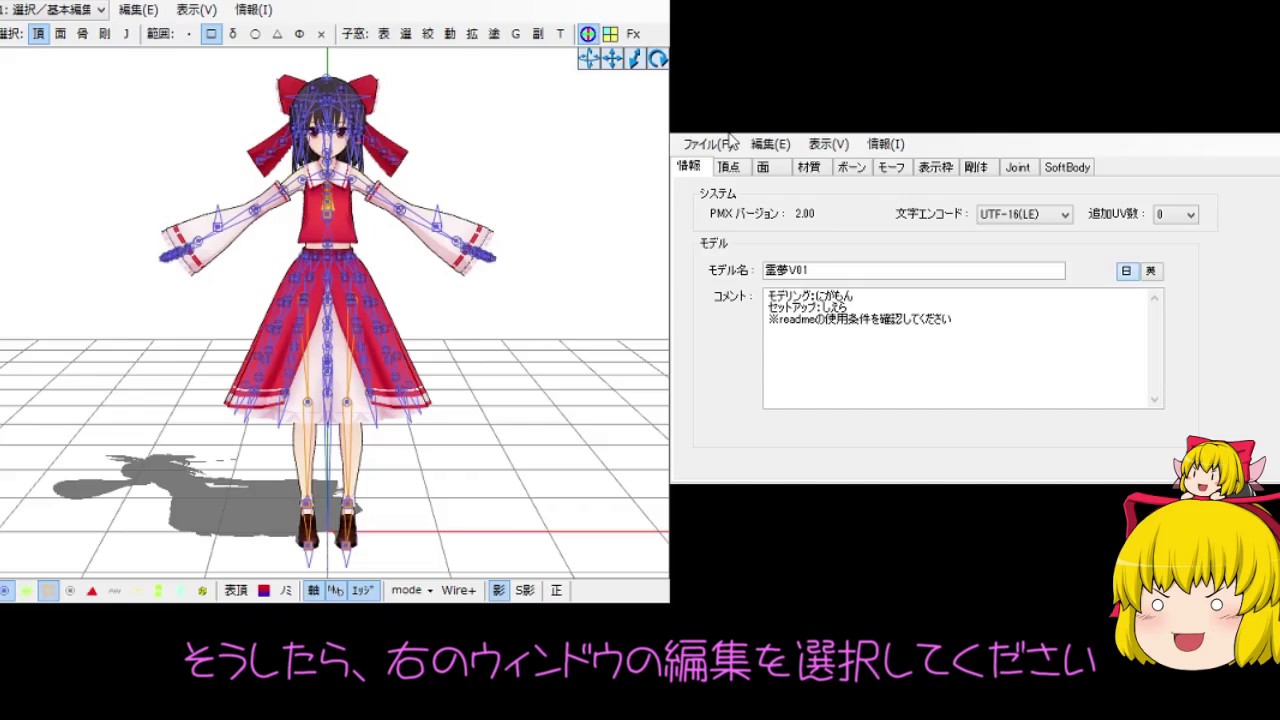Viewport: 1280px width, 720px height.
Task: Open the mode dropdown in bottom bar
Action: [x=412, y=591]
